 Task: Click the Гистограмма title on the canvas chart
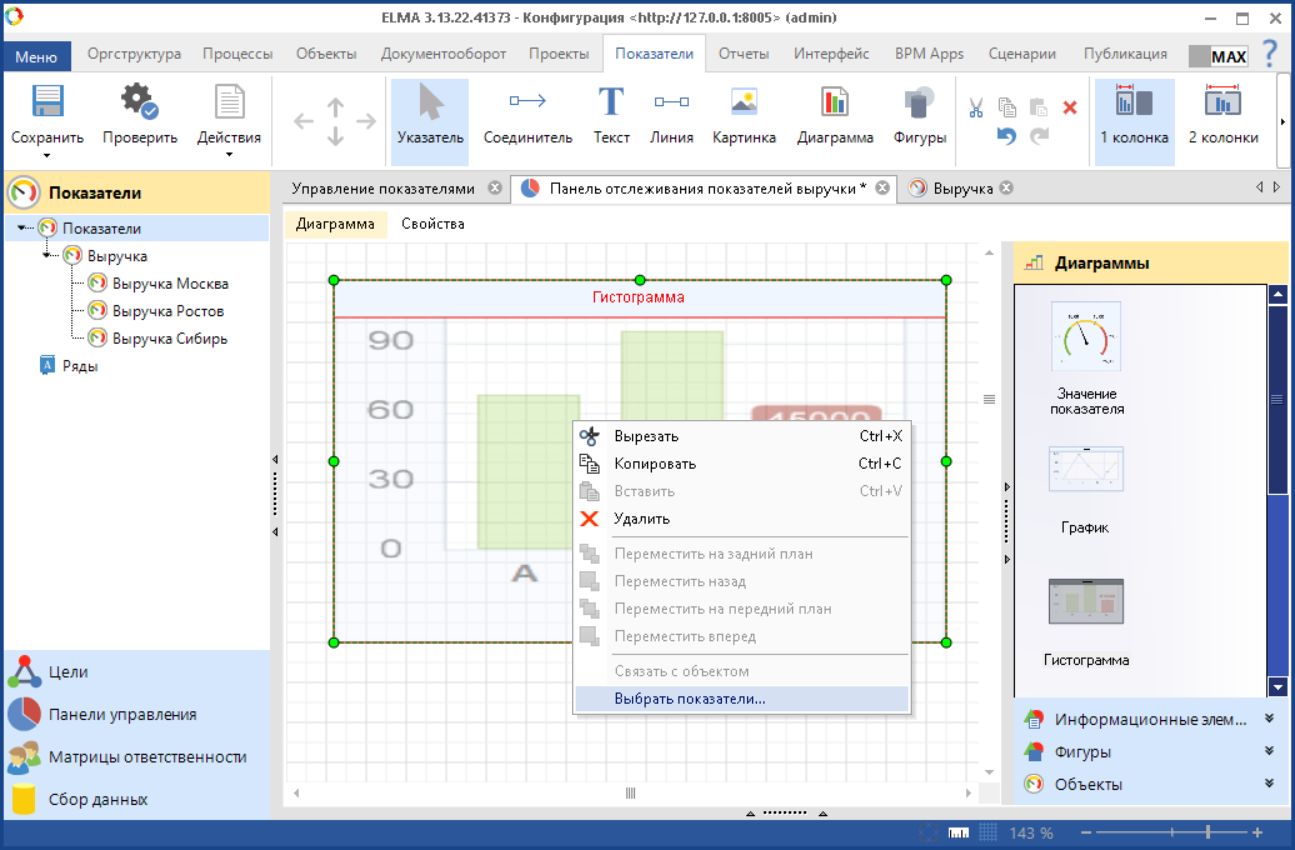point(638,297)
